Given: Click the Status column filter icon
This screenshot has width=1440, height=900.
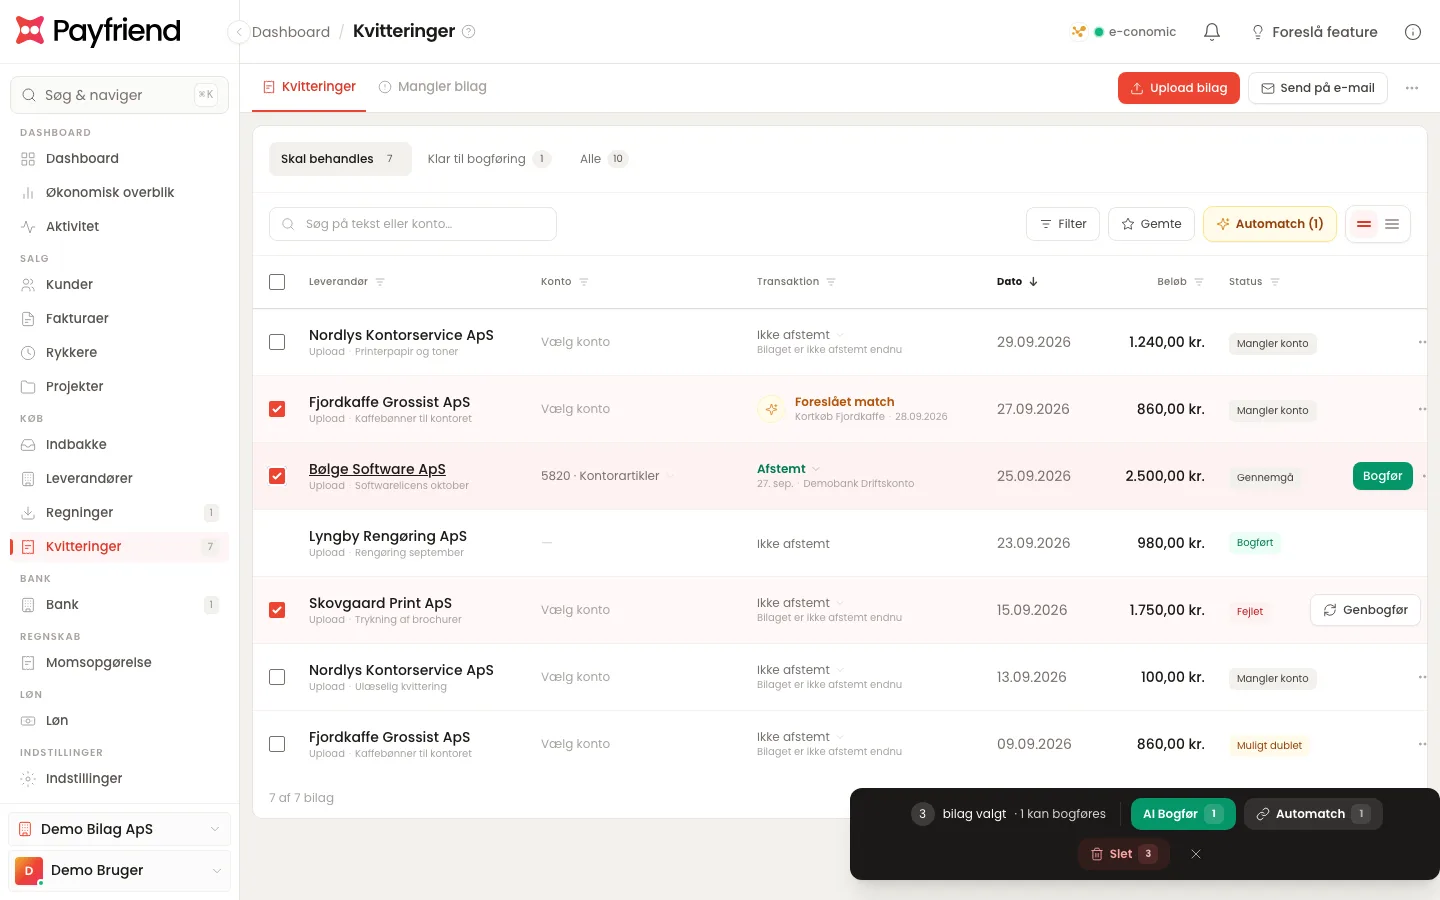Looking at the screenshot, I should point(1275,282).
